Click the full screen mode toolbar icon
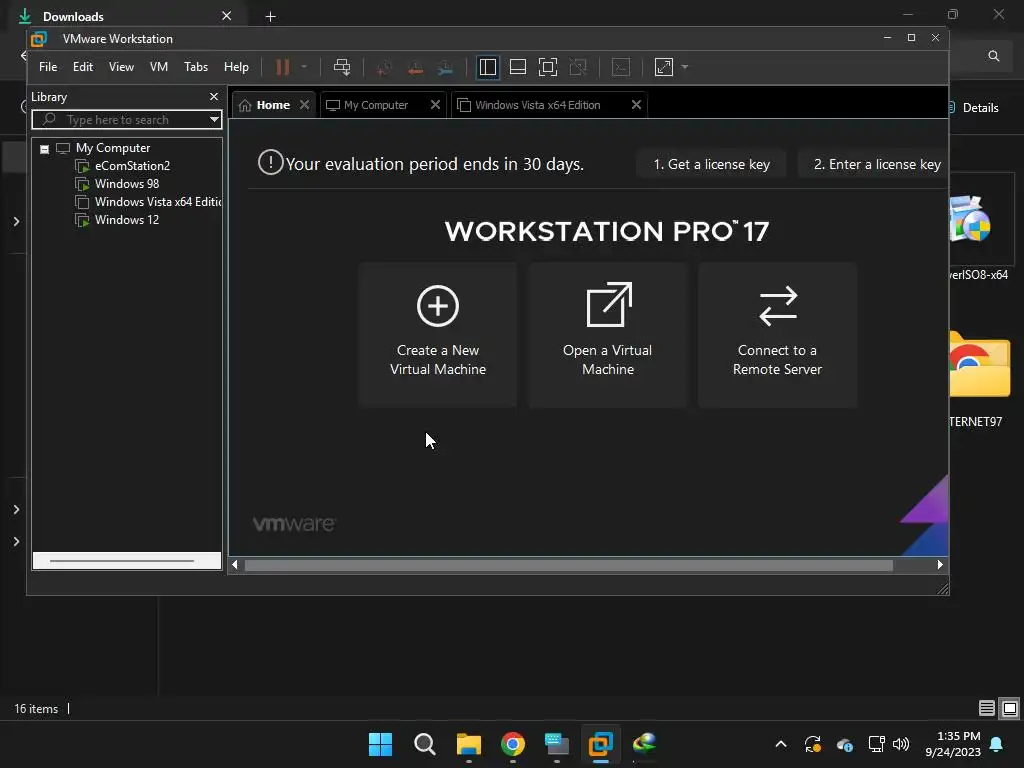This screenshot has width=1024, height=768. tap(548, 67)
